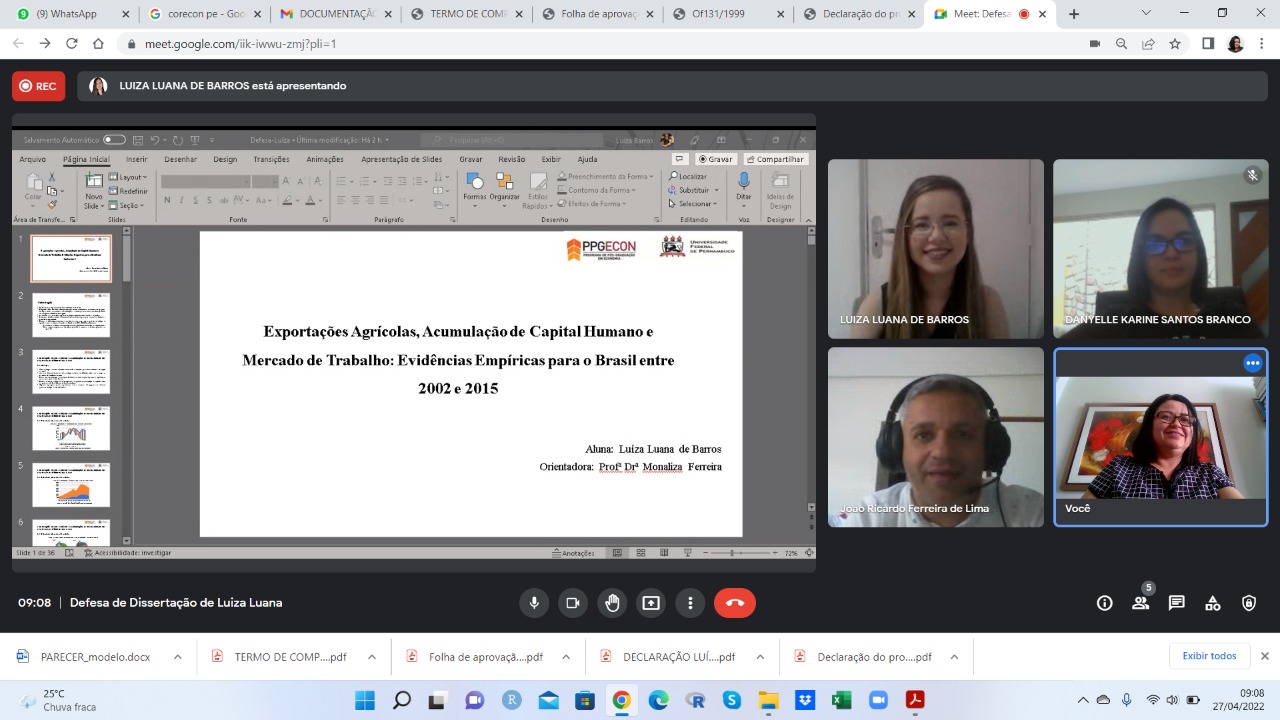The height and width of the screenshot is (720, 1280).
Task: Expand the Selecionar dropdown
Action: pos(693,204)
